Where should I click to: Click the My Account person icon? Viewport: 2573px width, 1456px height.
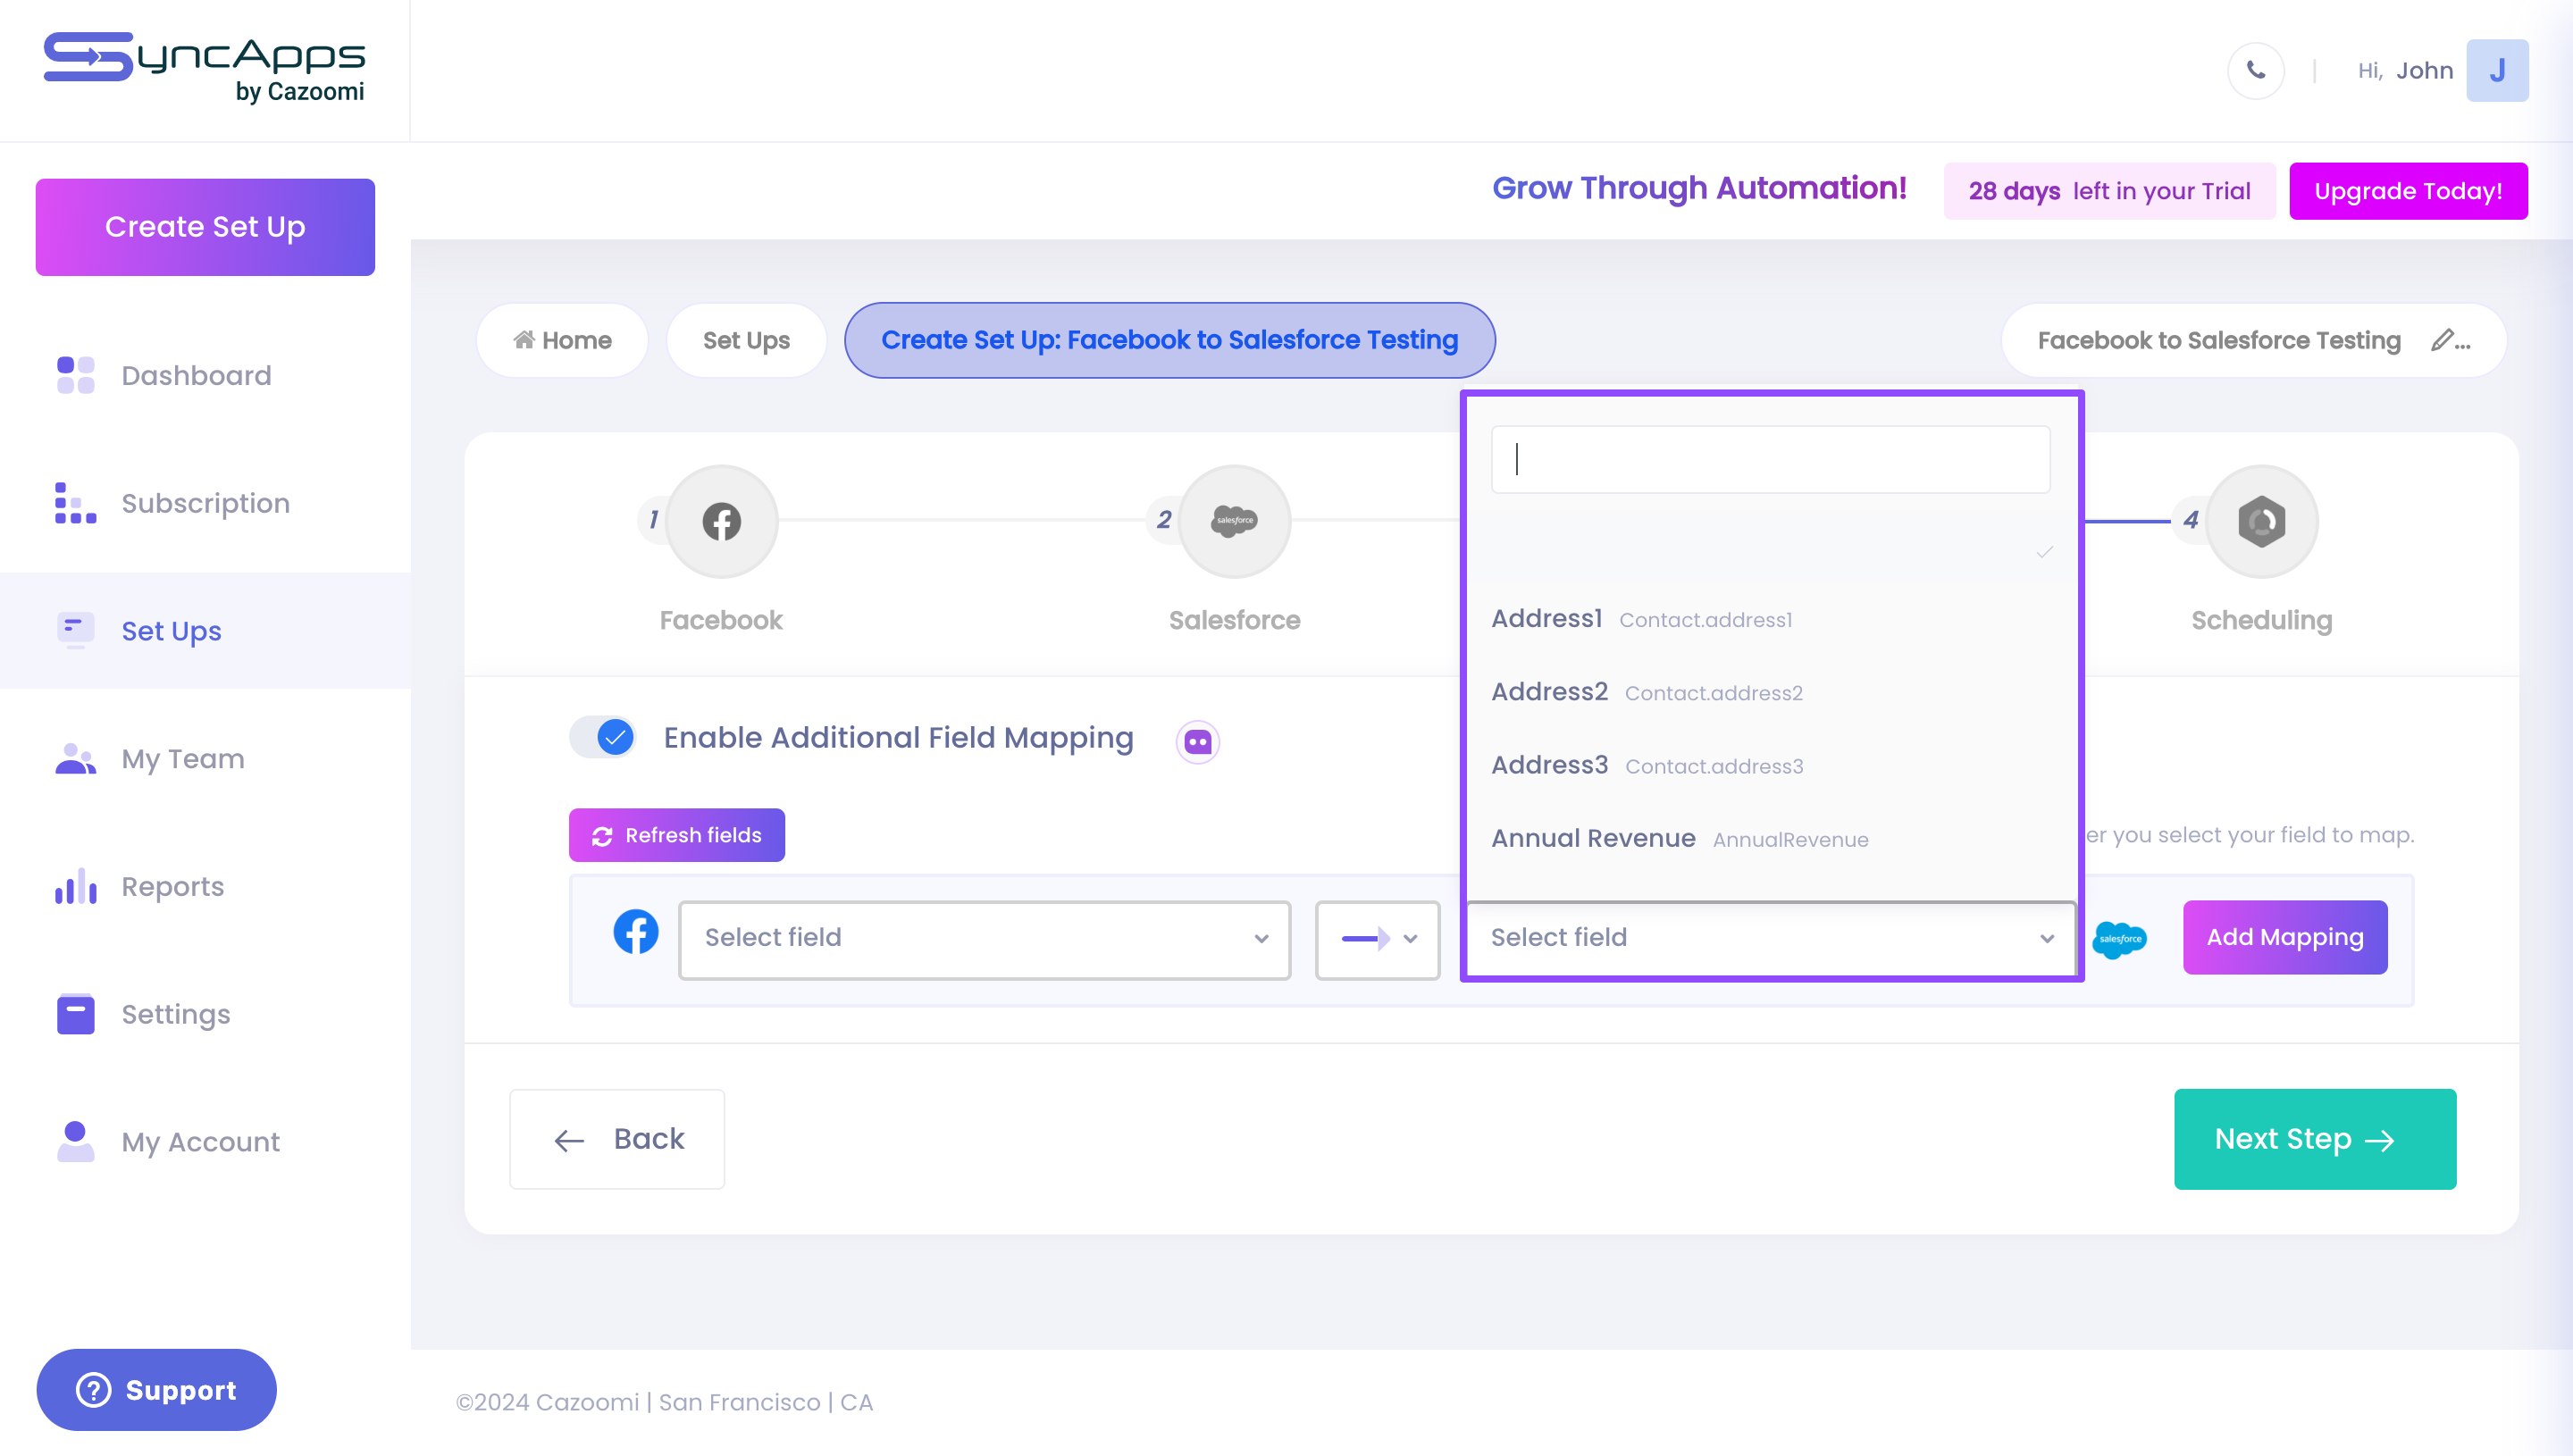click(x=76, y=1141)
